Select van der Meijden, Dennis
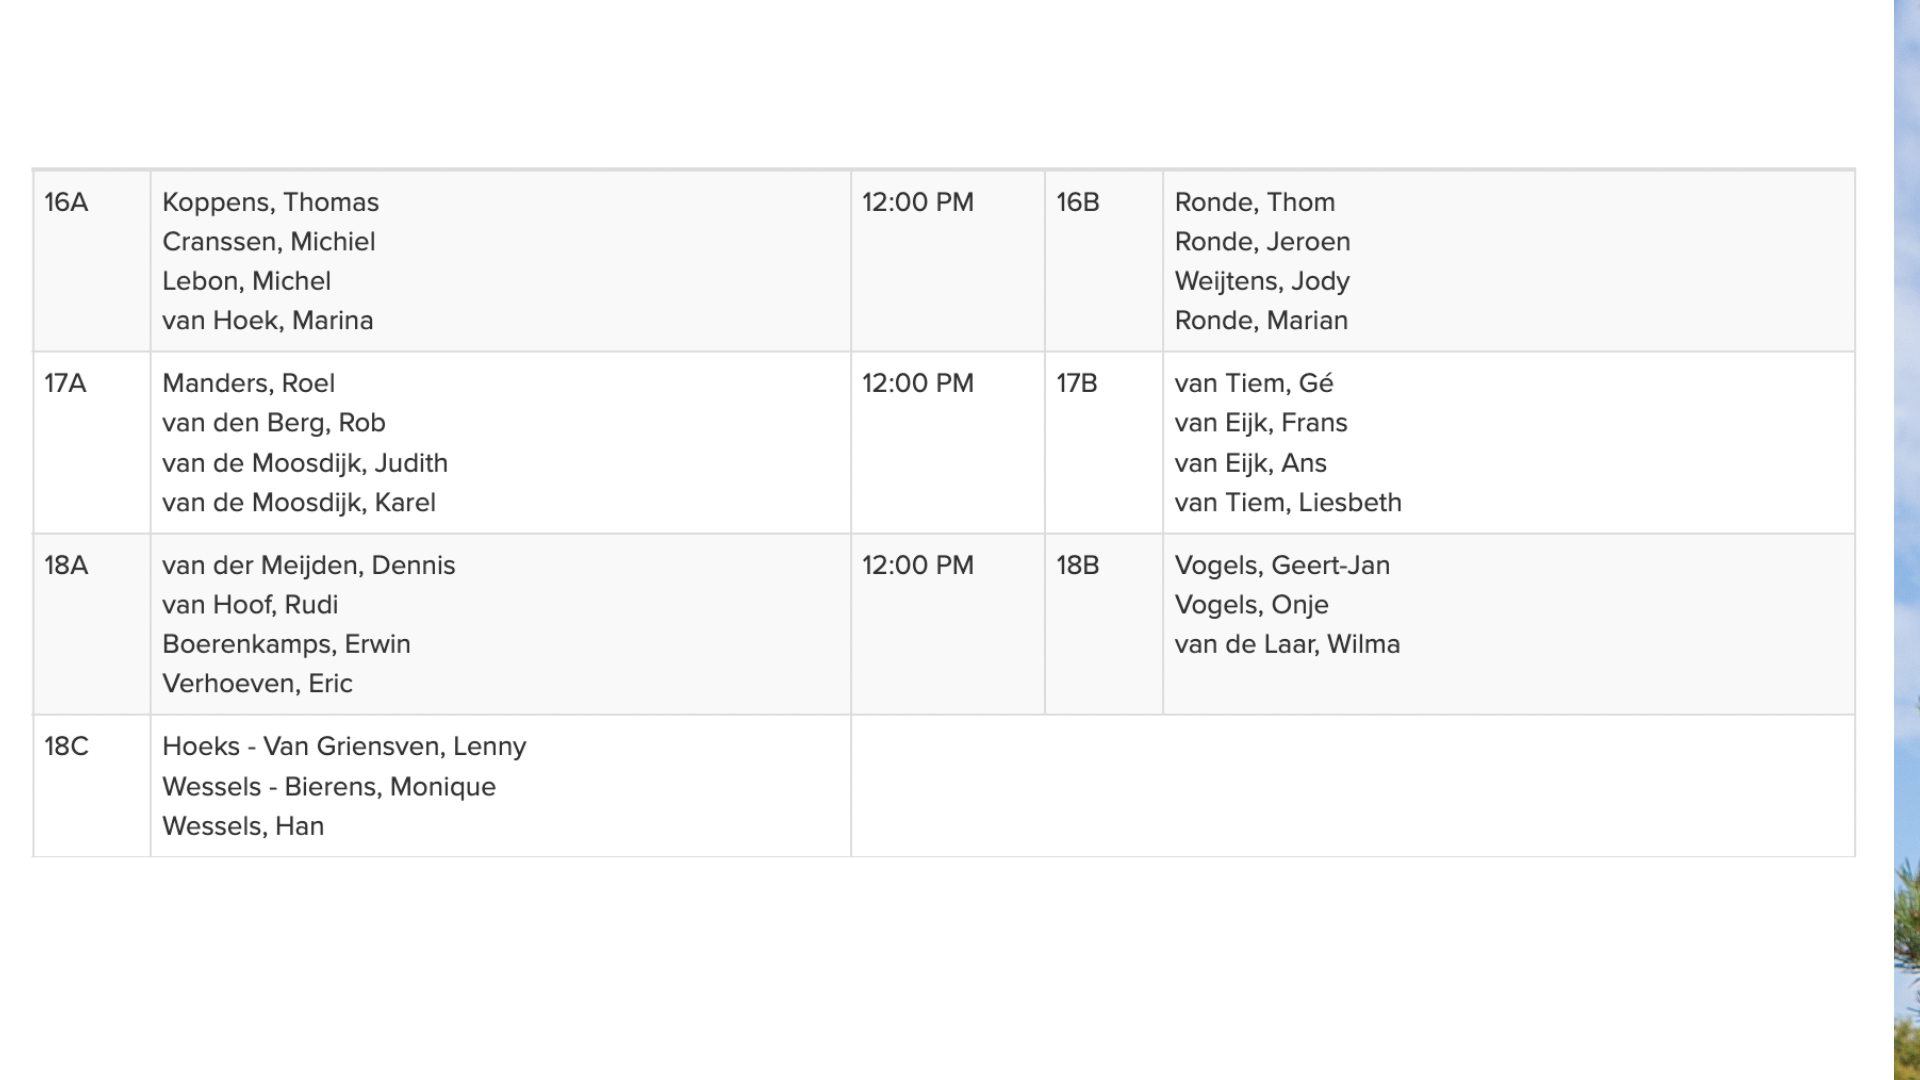This screenshot has width=1920, height=1080. pos(308,565)
